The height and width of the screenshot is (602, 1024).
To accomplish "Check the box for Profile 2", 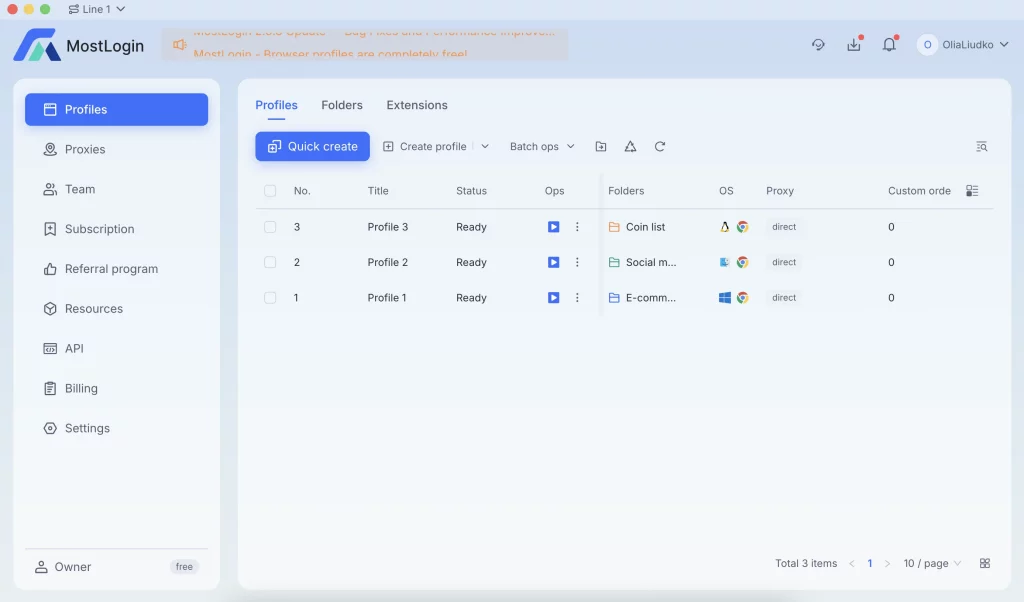I will click(x=270, y=262).
